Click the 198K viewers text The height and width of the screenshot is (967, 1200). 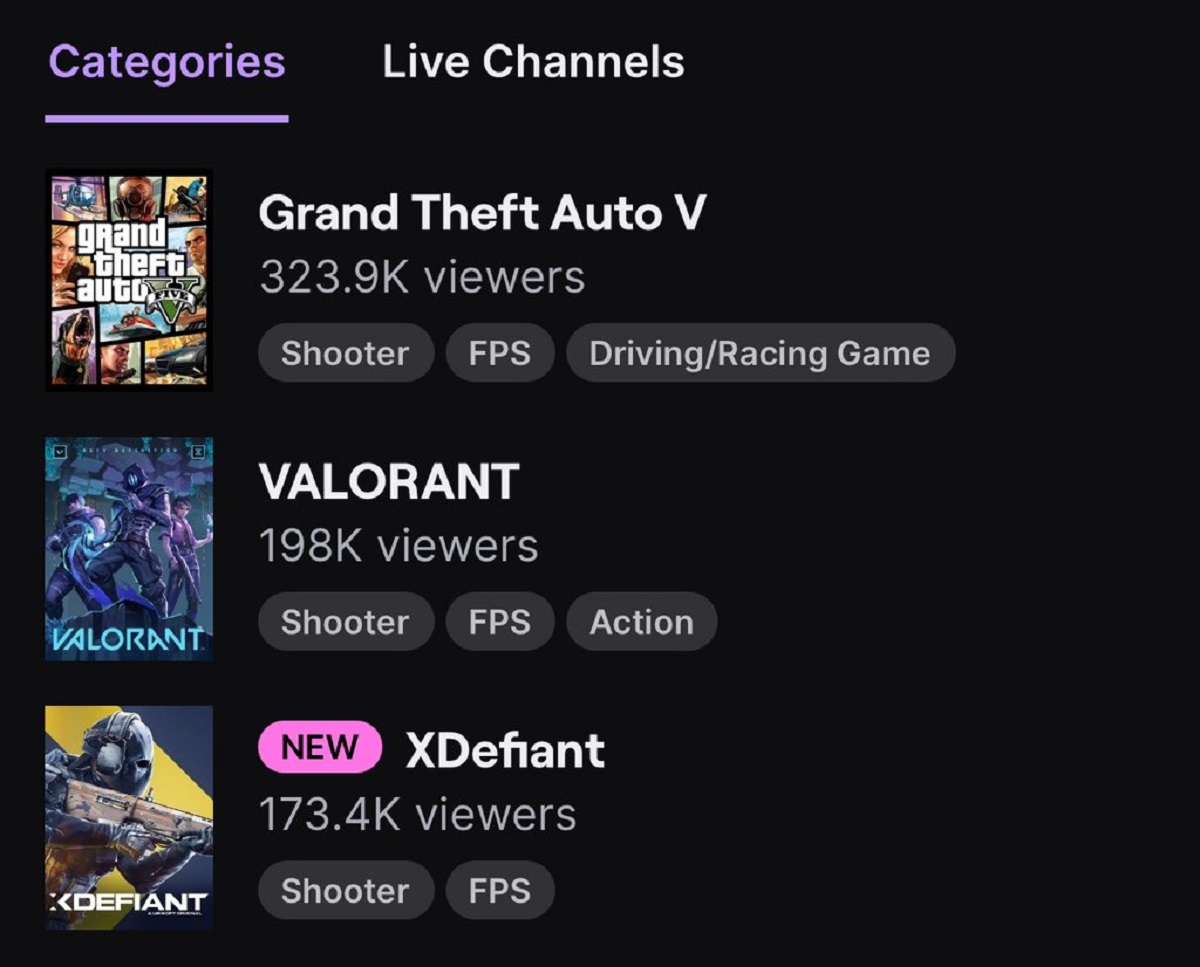coord(398,546)
